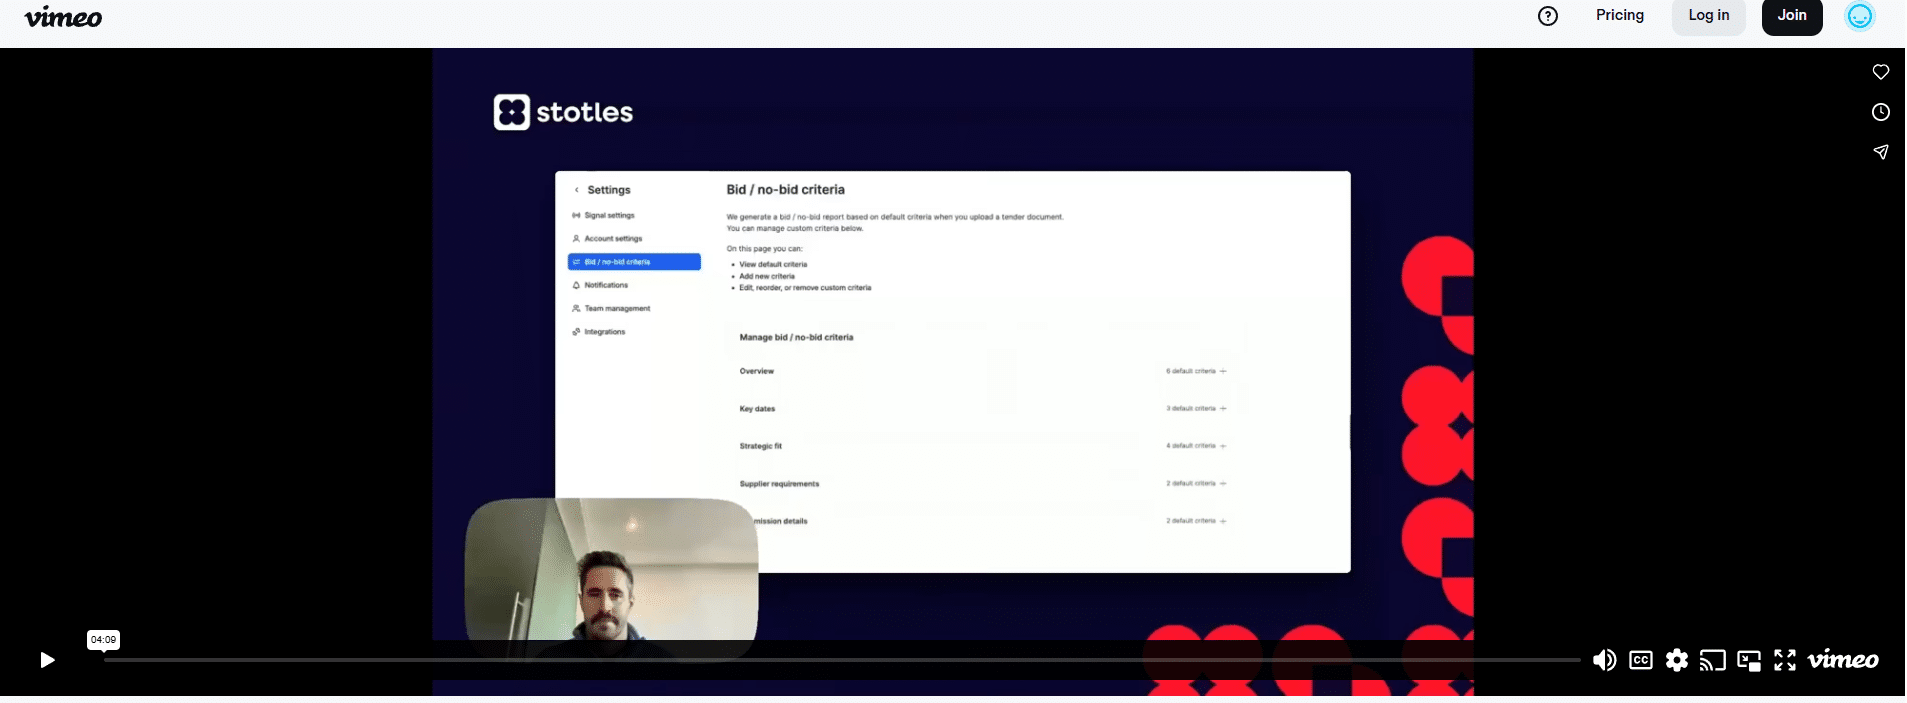Viewport: 1907px width, 703px height.
Task: Go to Vimeo home via top-left logo
Action: click(63, 17)
